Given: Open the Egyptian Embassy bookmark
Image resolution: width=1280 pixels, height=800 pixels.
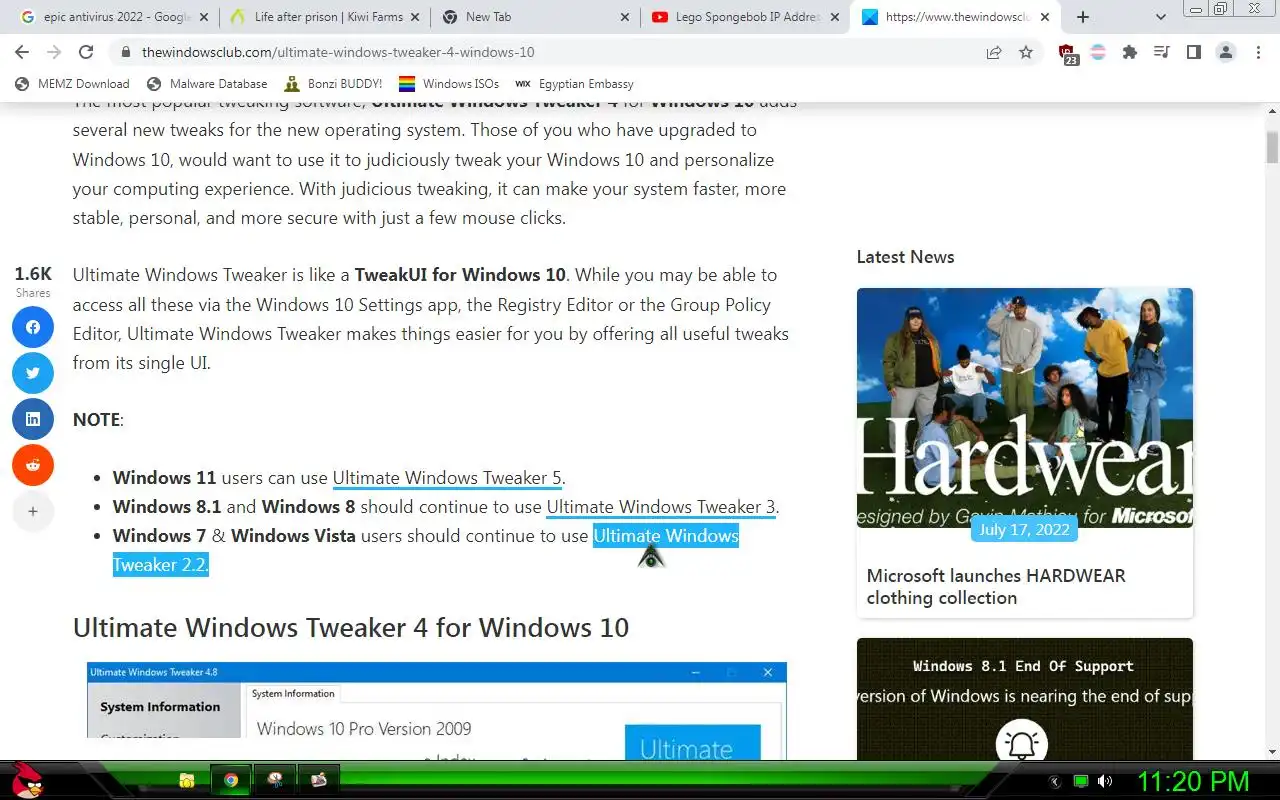Looking at the screenshot, I should 575,84.
